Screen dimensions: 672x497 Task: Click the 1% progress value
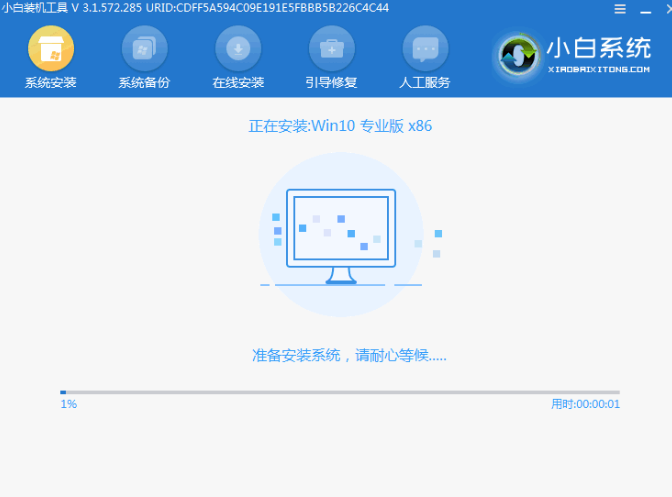pyautogui.click(x=69, y=404)
